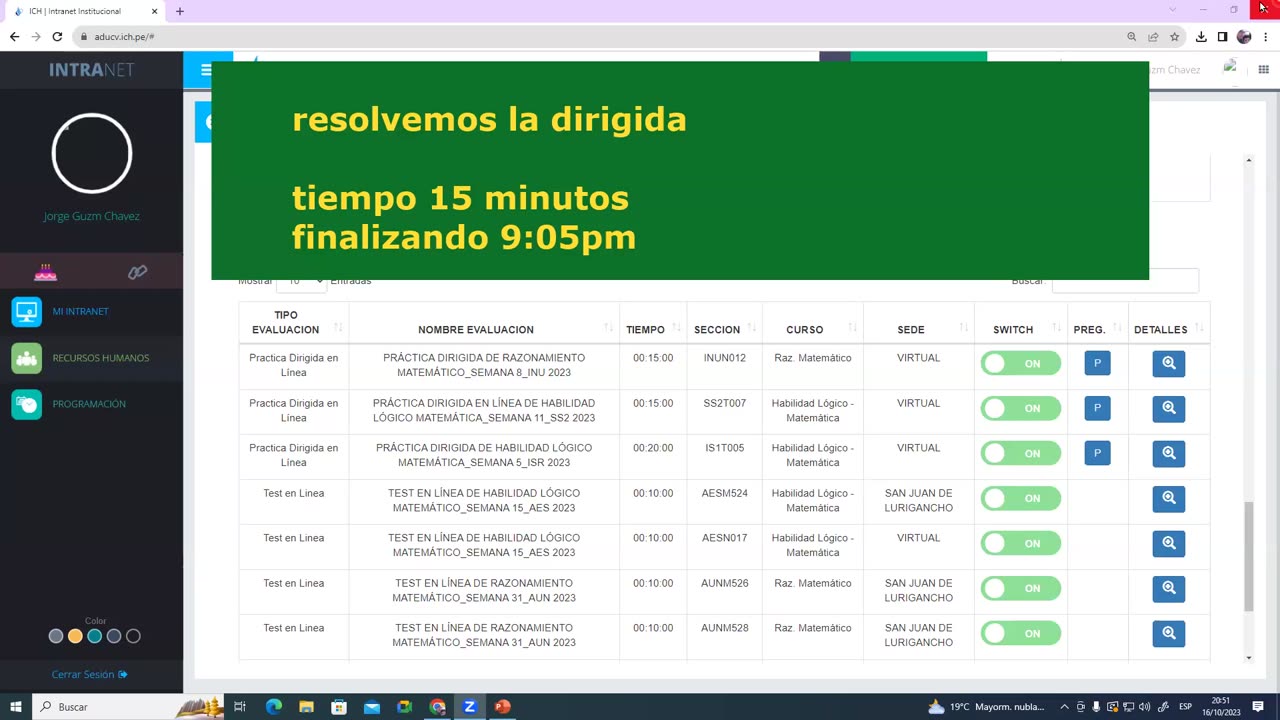1280x720 pixels.
Task: Click the RECURSOS HUMANOS people icon
Action: 27,358
